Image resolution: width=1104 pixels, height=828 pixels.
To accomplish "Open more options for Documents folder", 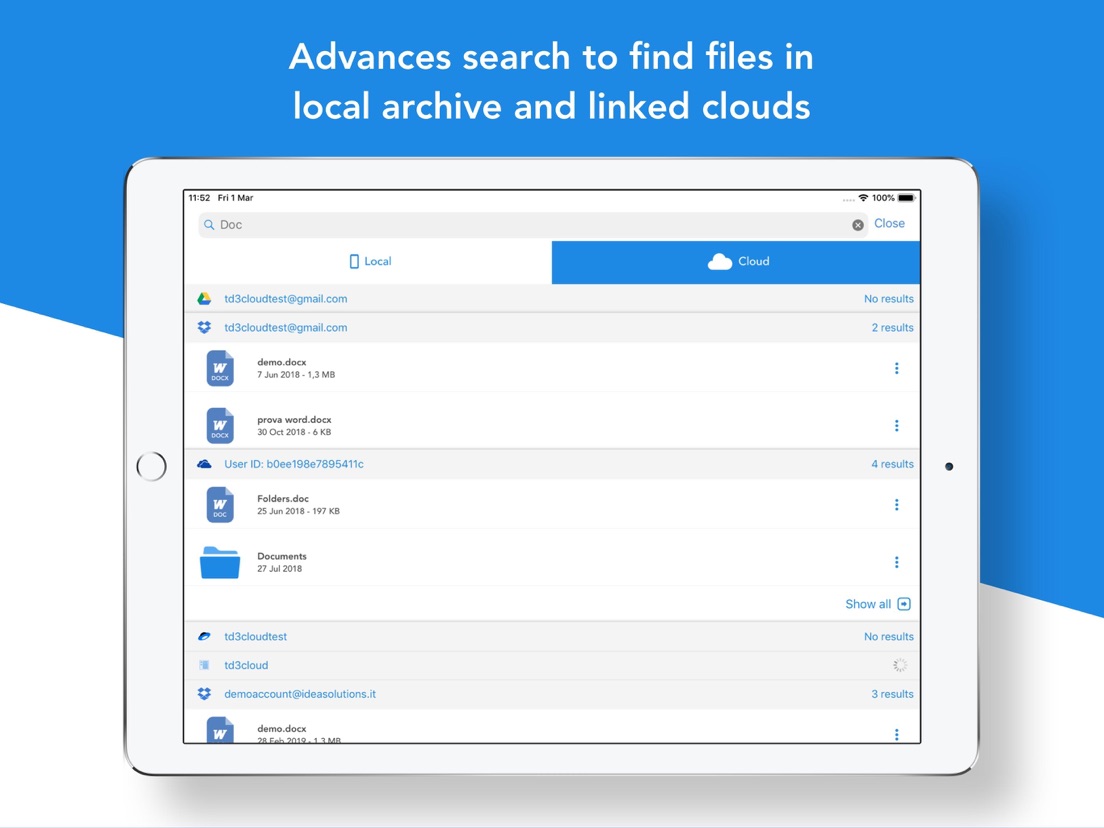I will pos(896,562).
